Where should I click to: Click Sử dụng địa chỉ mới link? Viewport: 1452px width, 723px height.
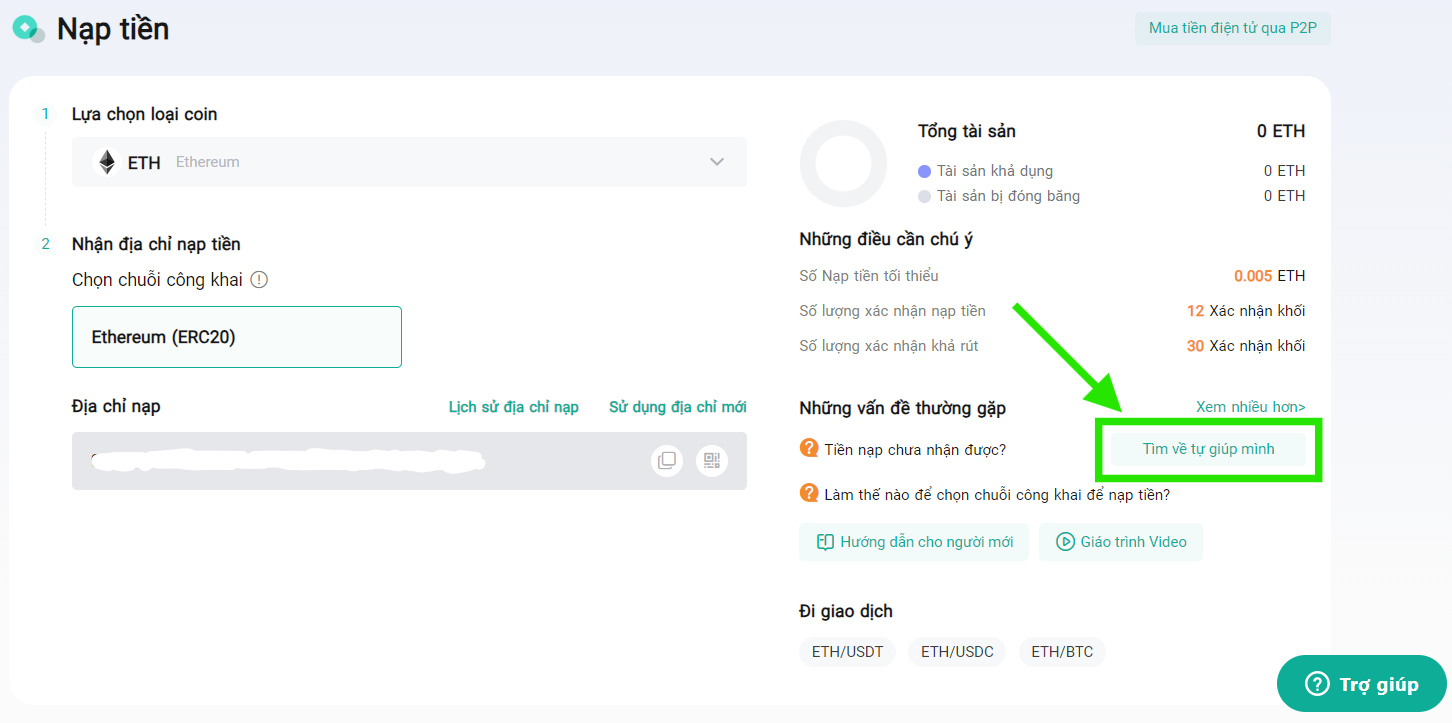click(677, 407)
